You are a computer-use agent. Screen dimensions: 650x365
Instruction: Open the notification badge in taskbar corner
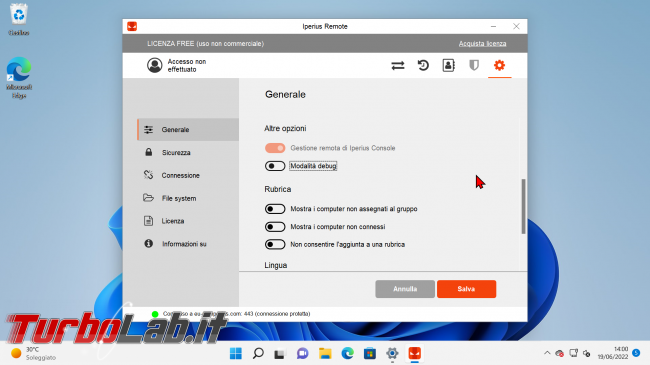tap(636, 353)
